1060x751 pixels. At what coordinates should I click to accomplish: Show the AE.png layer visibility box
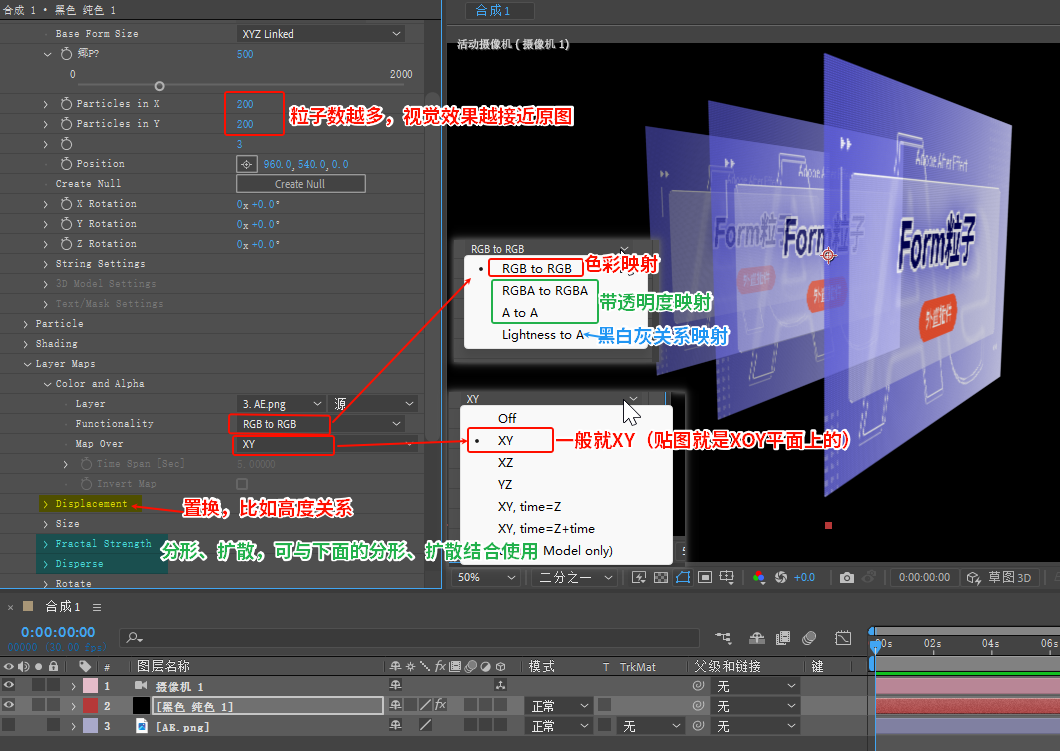(8, 725)
